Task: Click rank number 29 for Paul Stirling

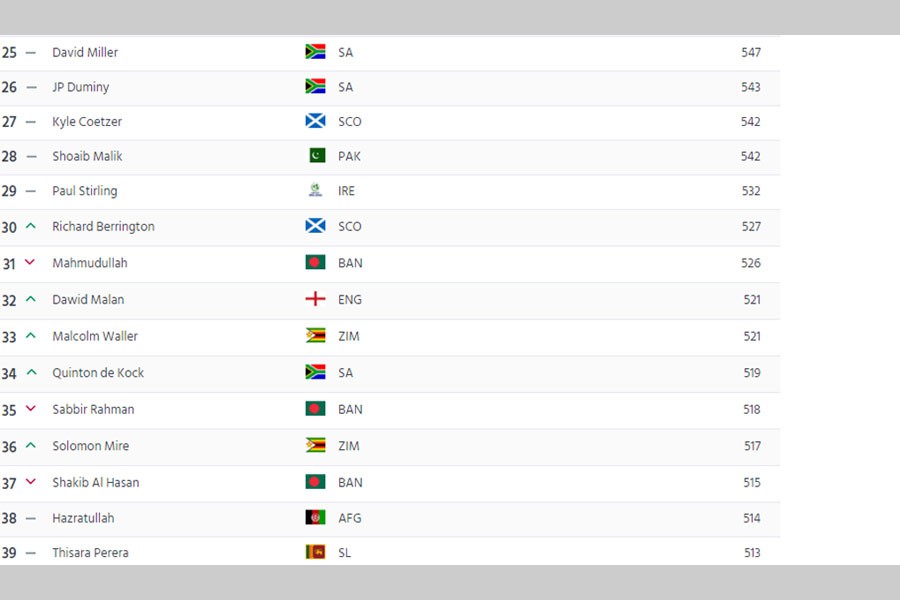Action: [x=9, y=191]
